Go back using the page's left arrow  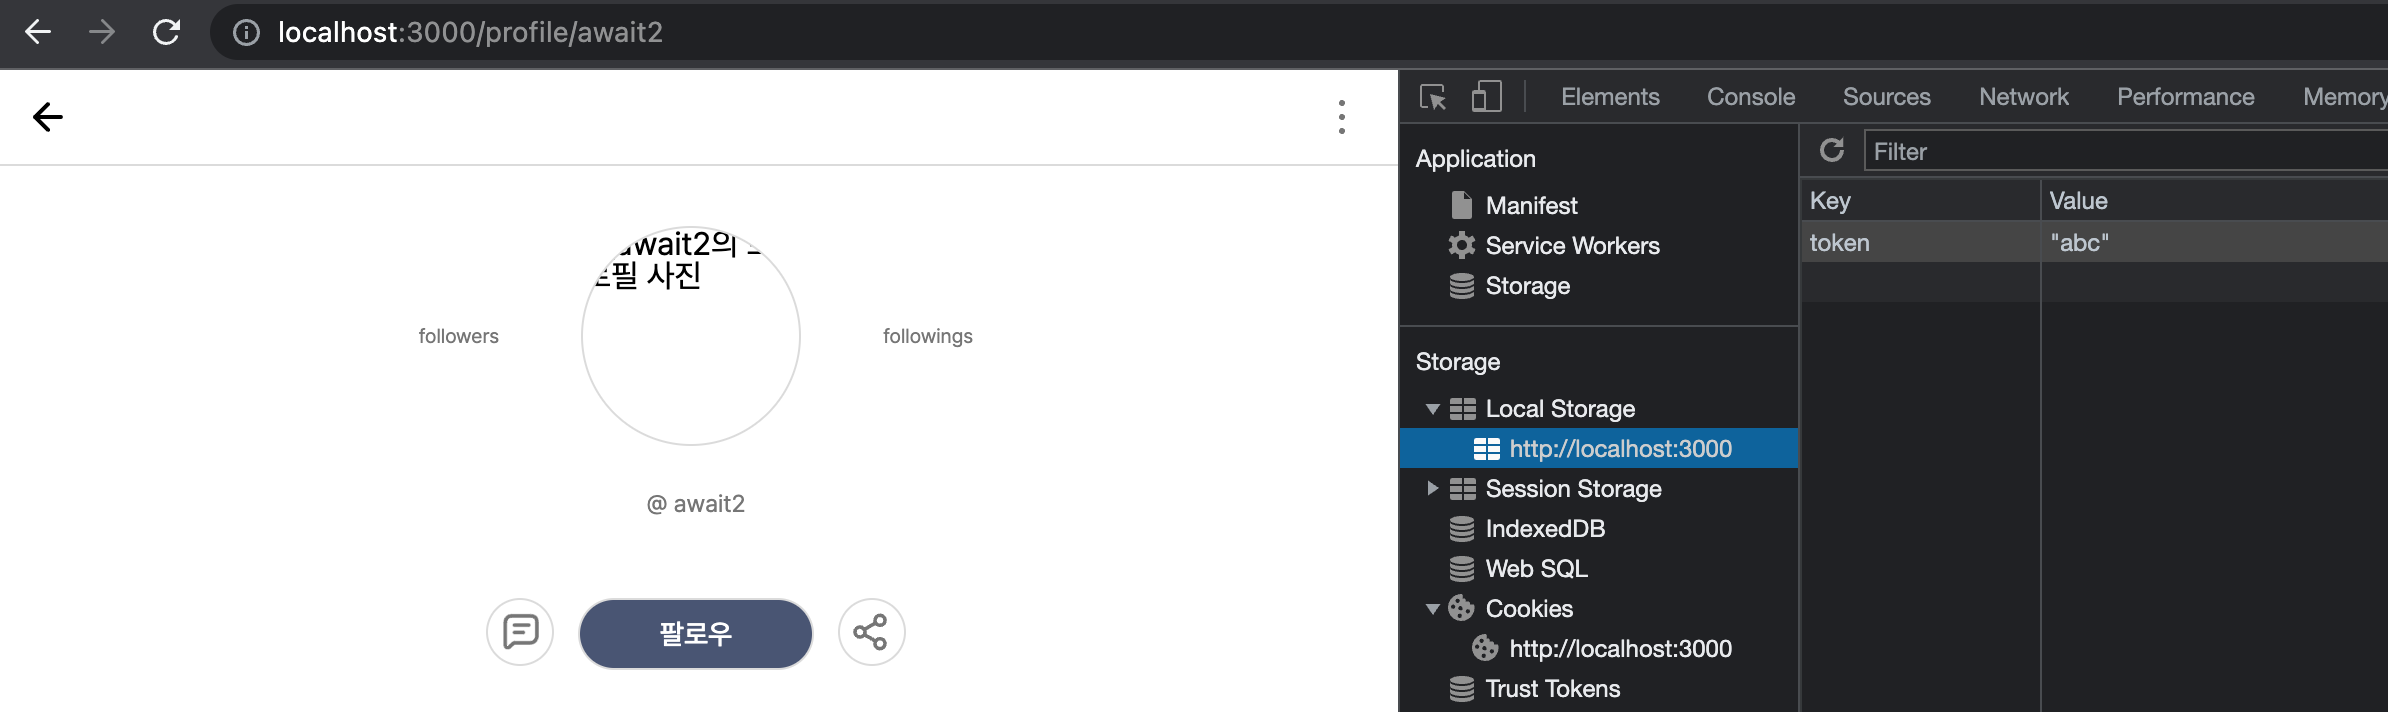(x=48, y=117)
